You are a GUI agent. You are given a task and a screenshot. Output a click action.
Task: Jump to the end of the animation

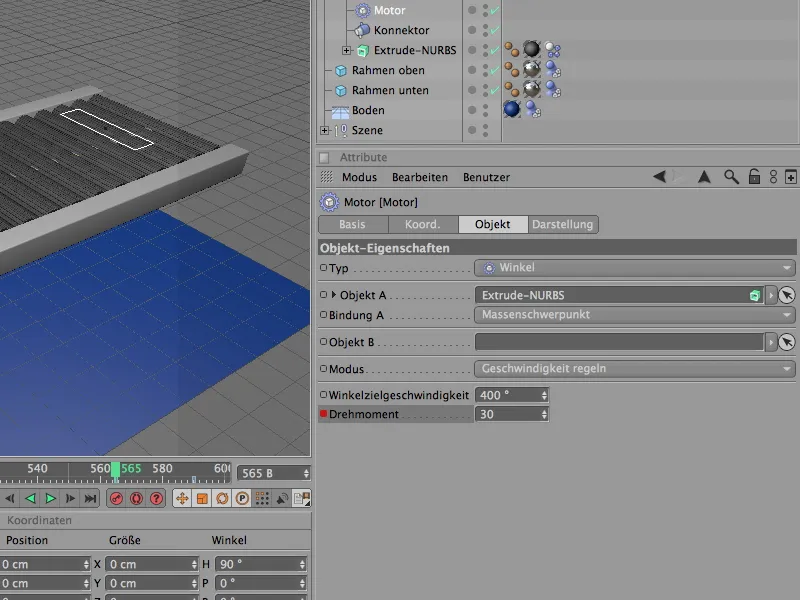[x=90, y=498]
